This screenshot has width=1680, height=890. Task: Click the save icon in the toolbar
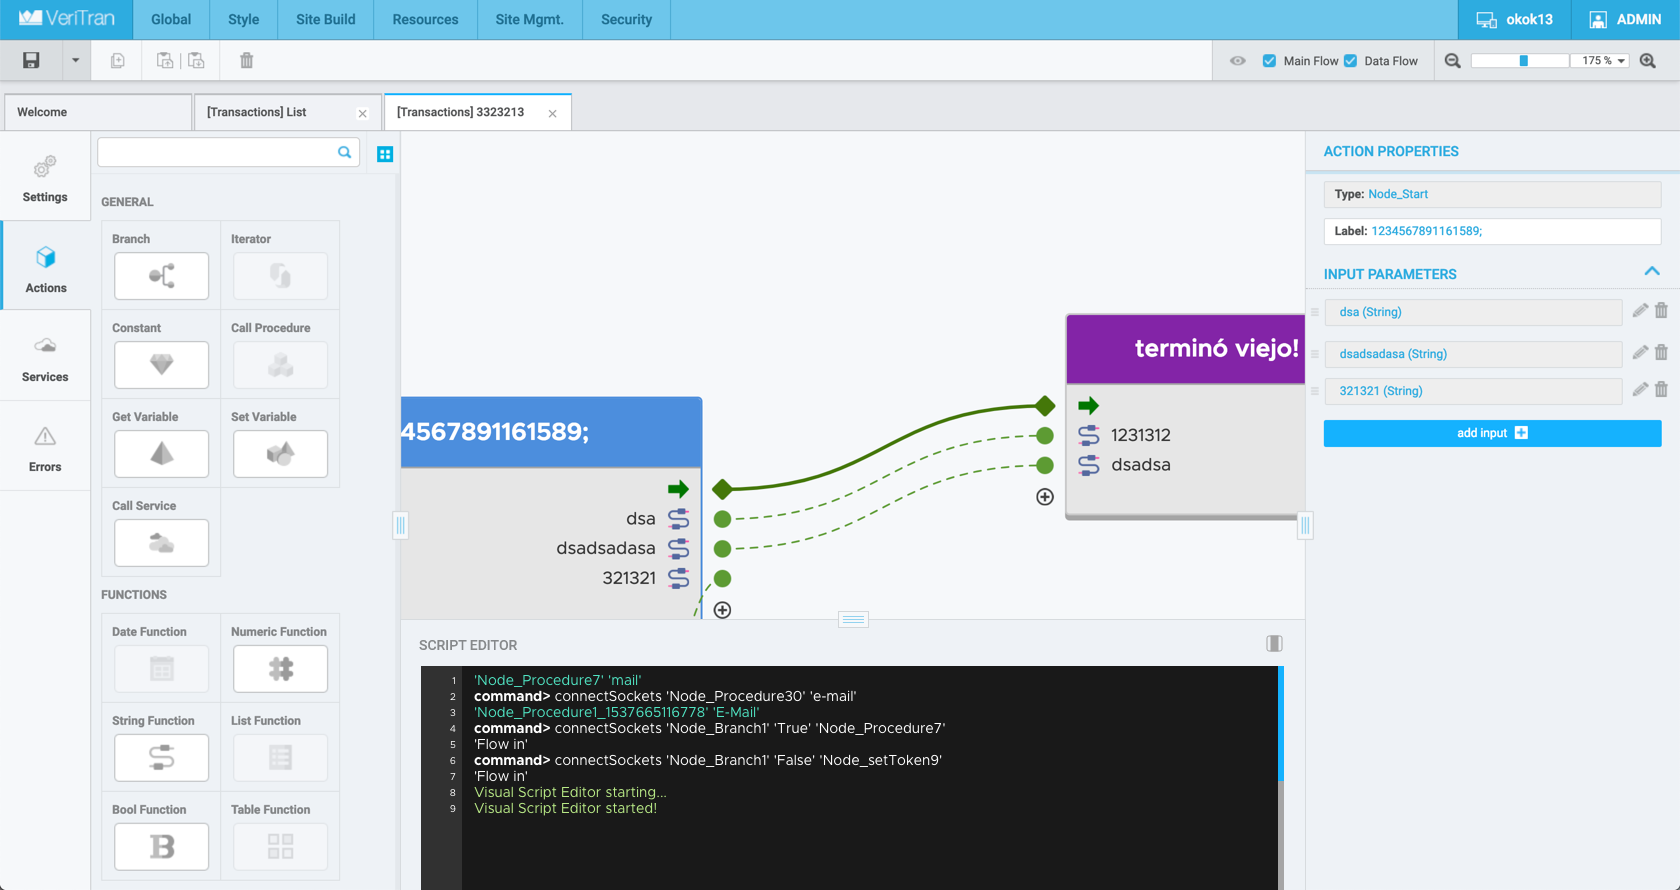31,61
